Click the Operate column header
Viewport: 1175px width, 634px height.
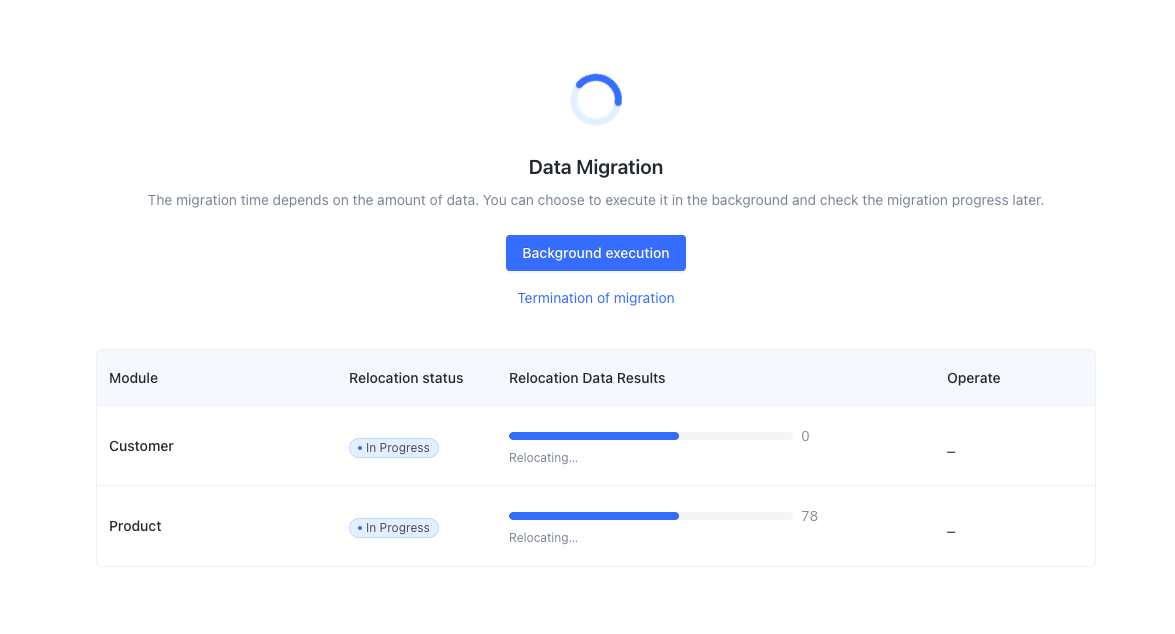(x=973, y=378)
